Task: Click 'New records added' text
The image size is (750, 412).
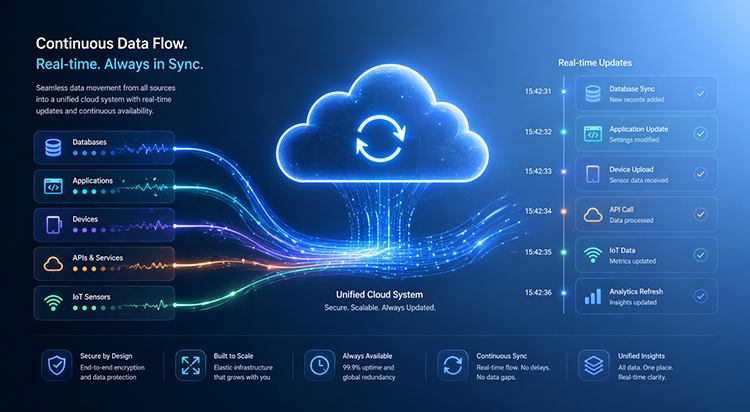Action: coord(637,100)
